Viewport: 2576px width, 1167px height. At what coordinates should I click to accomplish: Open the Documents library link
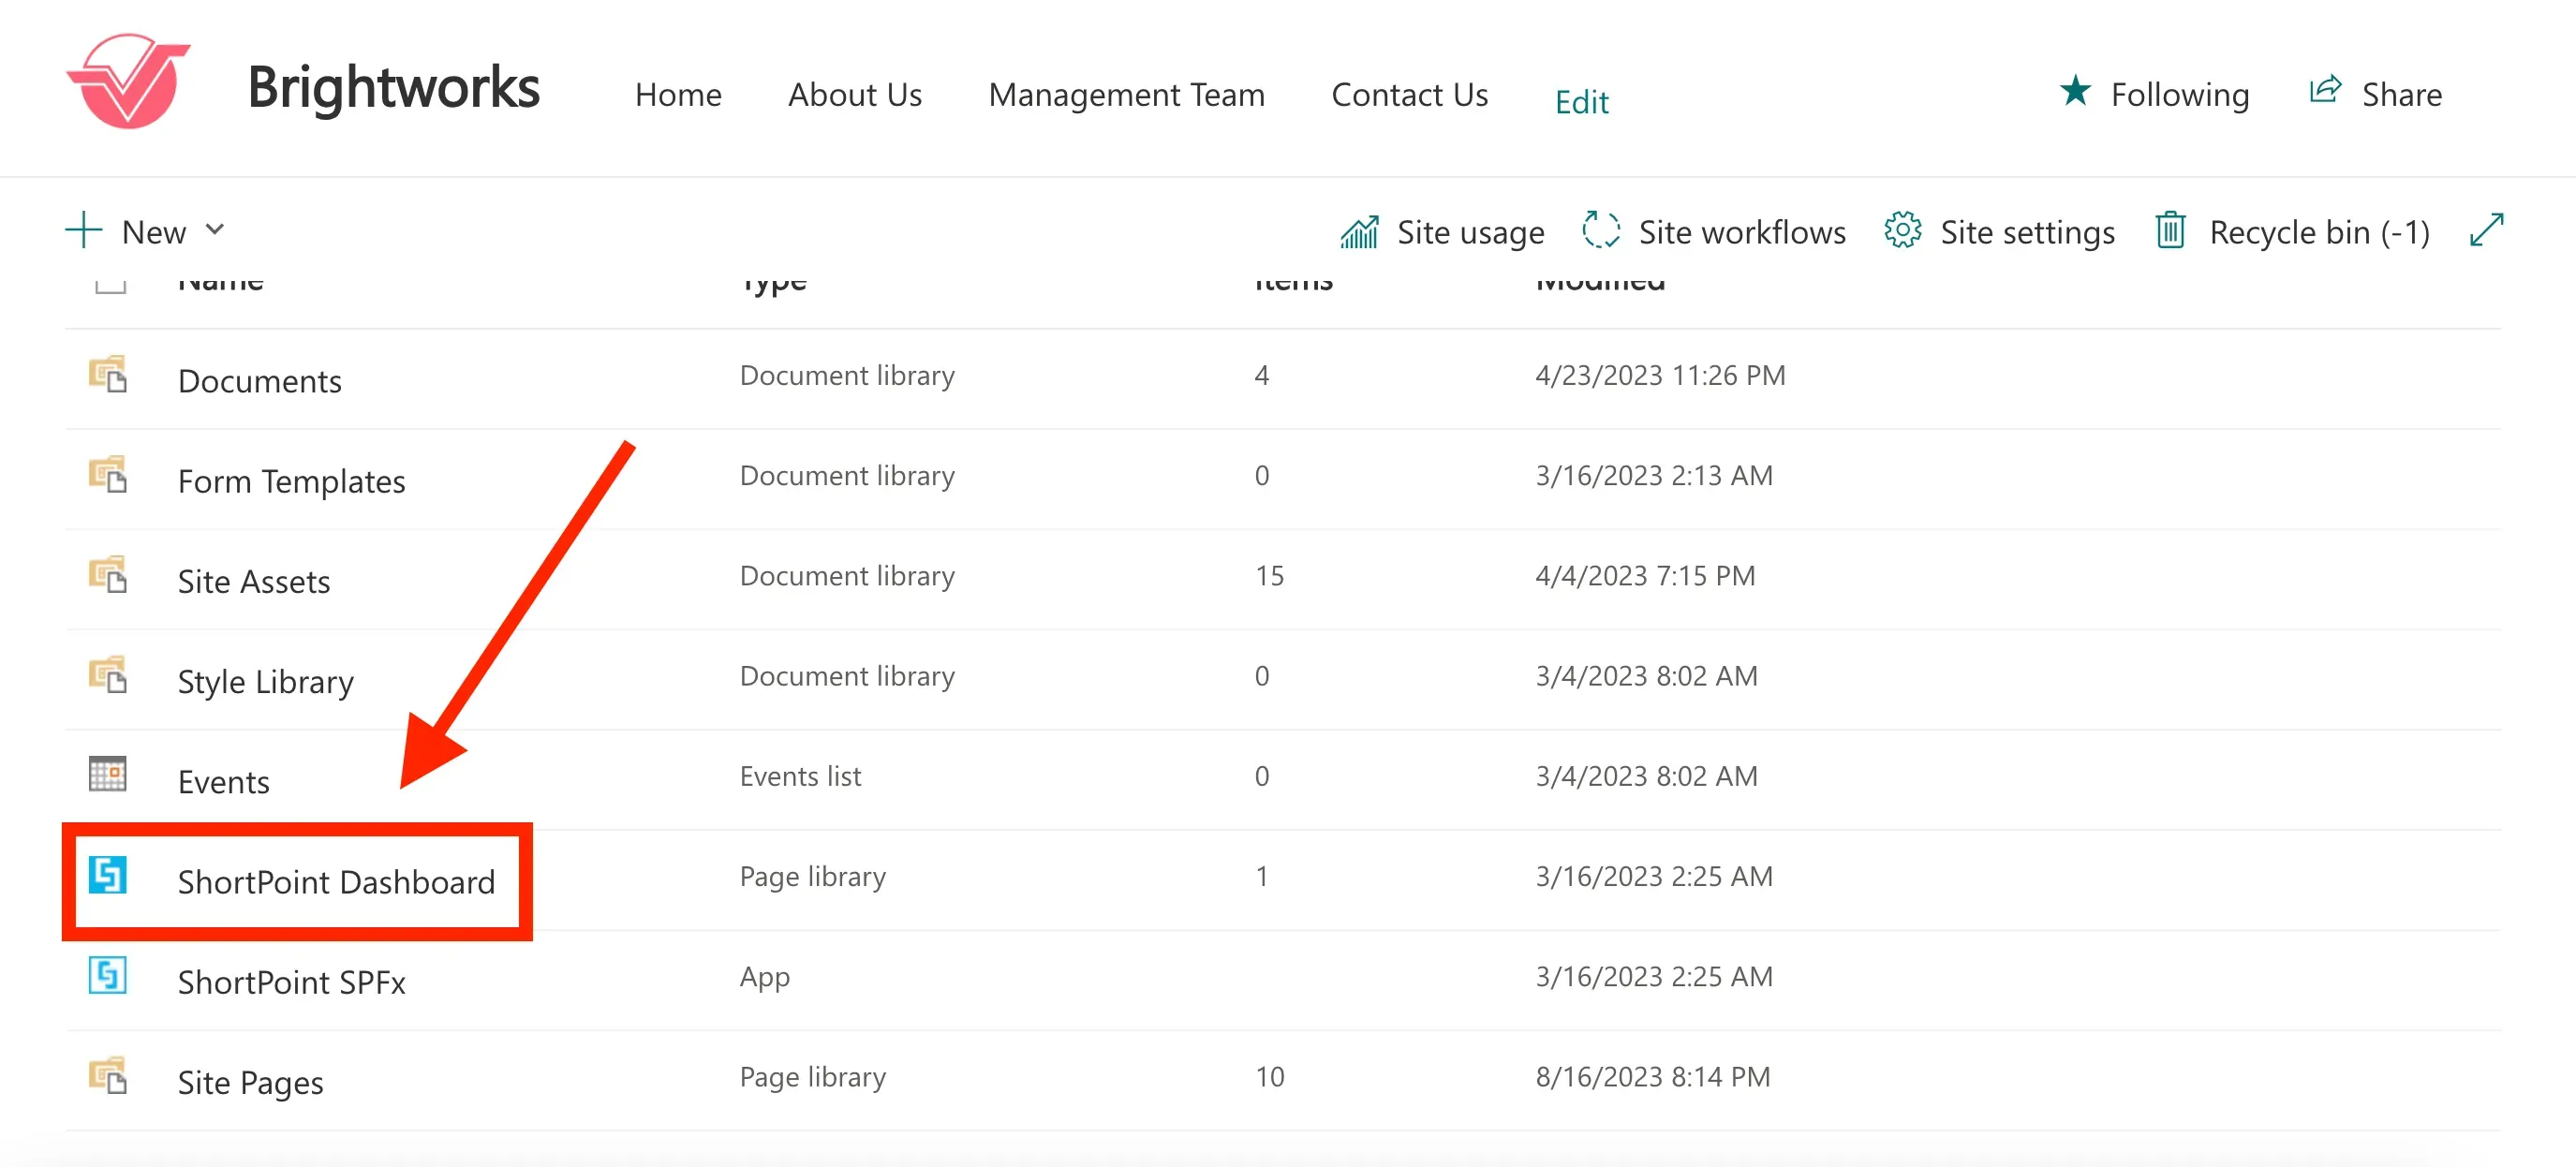pos(260,381)
